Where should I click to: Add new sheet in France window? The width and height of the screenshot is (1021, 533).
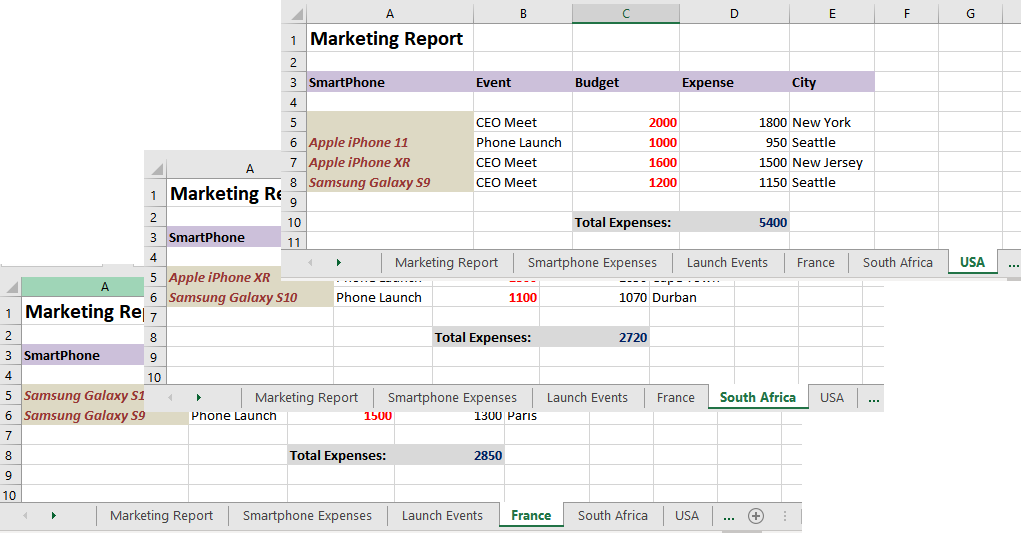pyautogui.click(x=755, y=516)
